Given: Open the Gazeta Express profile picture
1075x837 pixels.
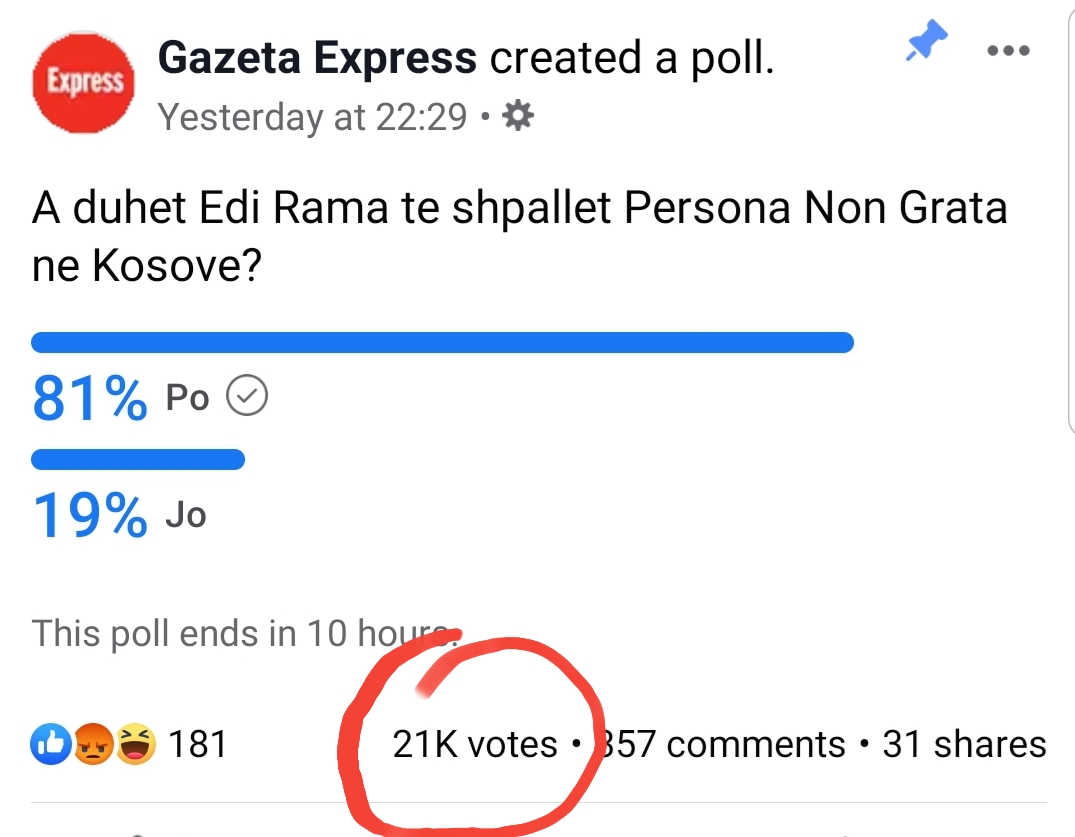Looking at the screenshot, I should [x=84, y=82].
